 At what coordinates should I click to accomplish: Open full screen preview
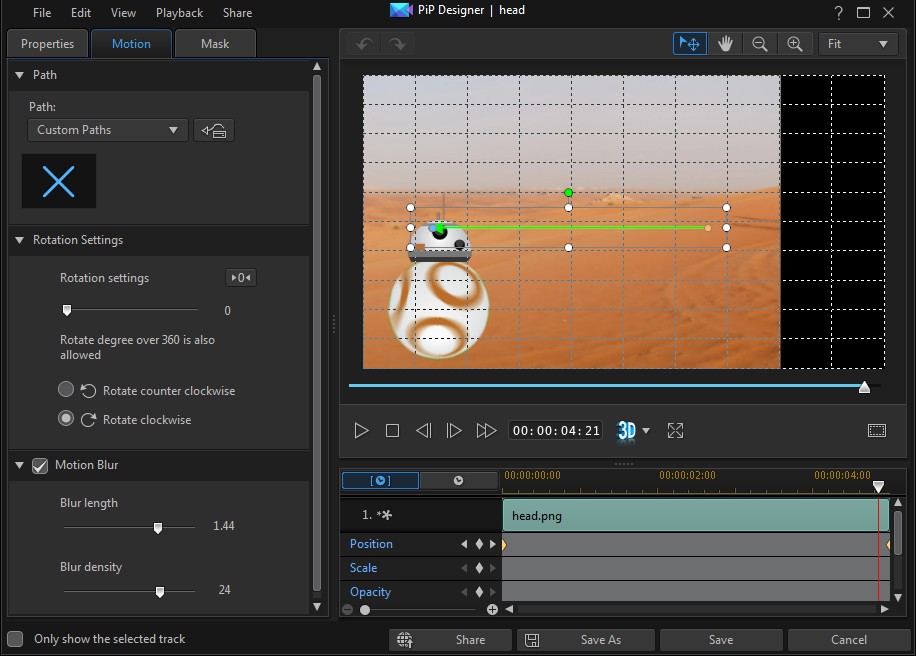click(675, 431)
